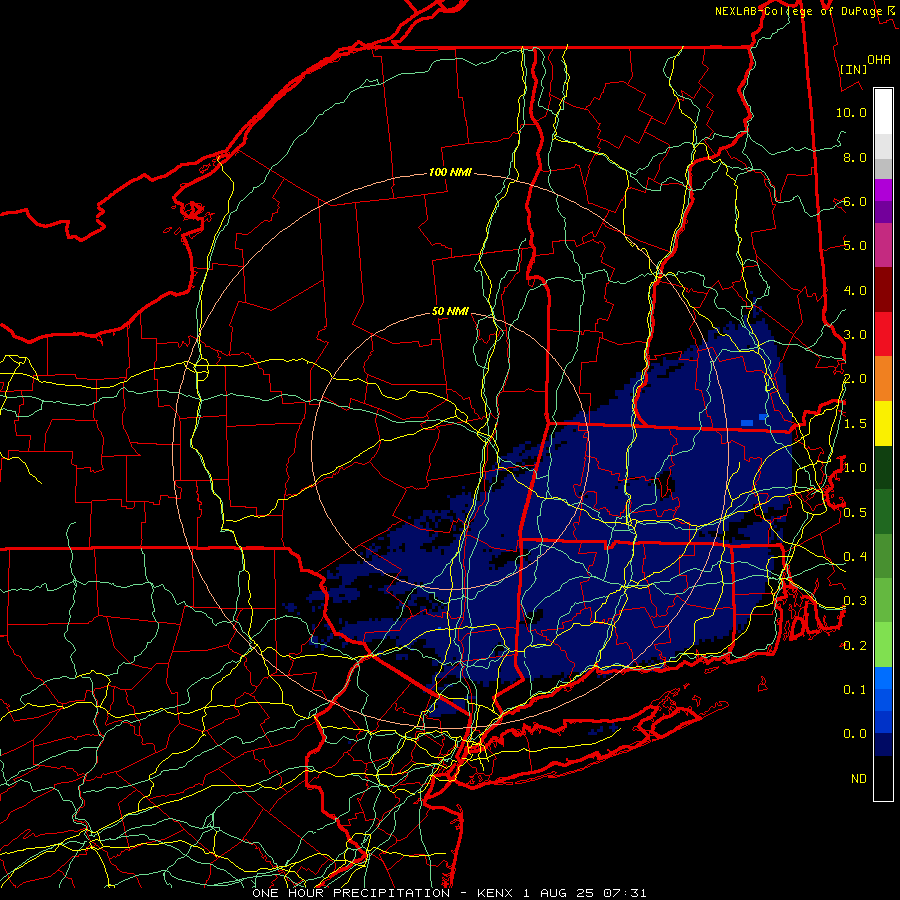Pick the pink swatch beside 5.0
The width and height of the screenshot is (900, 900).
883,245
